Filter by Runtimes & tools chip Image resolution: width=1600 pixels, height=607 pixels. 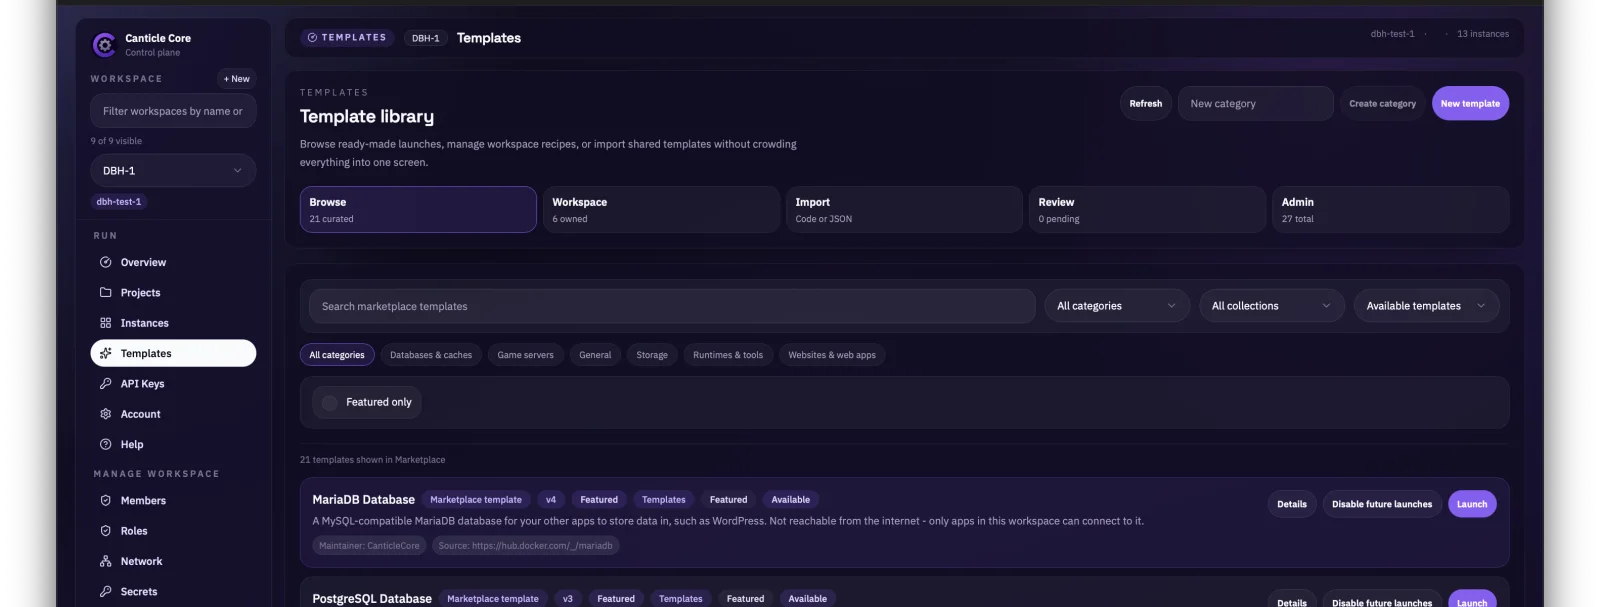(x=728, y=355)
